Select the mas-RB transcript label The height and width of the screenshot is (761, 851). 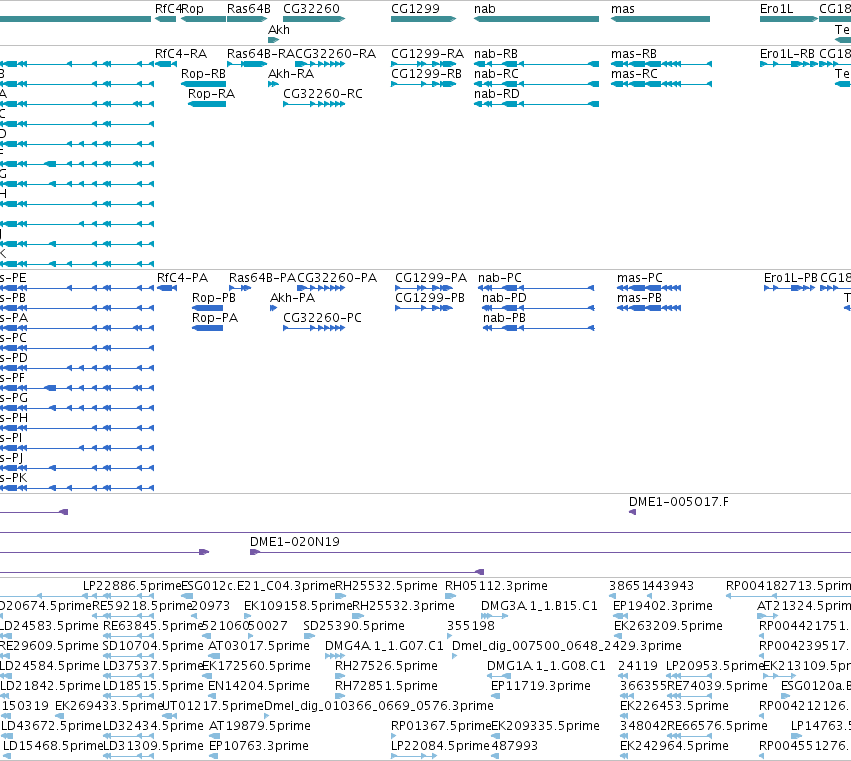[x=633, y=54]
